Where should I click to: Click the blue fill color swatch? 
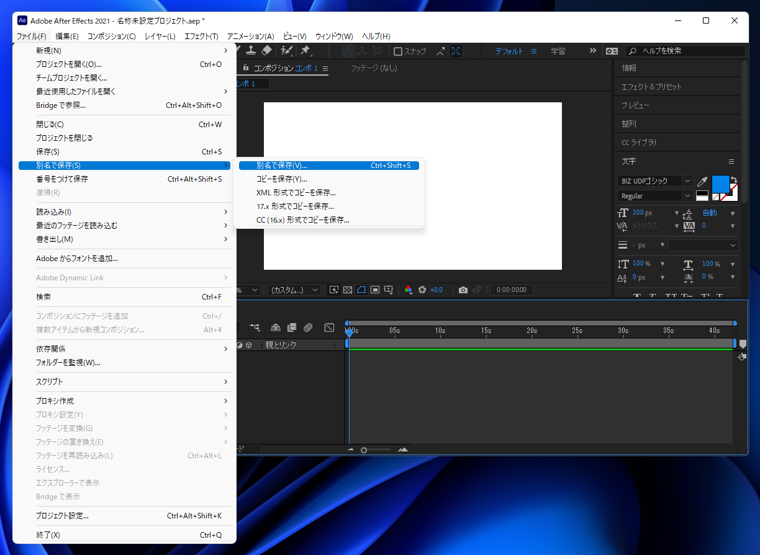[x=720, y=185]
